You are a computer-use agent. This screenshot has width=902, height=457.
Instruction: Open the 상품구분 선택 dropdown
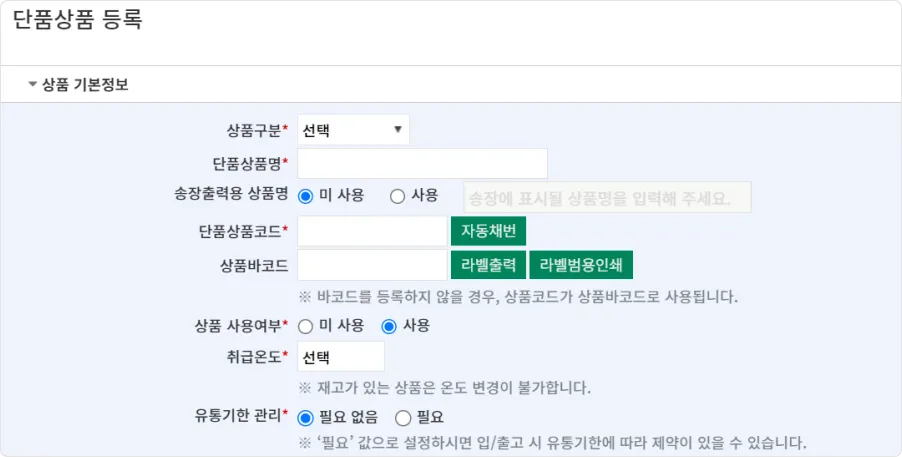coord(353,130)
